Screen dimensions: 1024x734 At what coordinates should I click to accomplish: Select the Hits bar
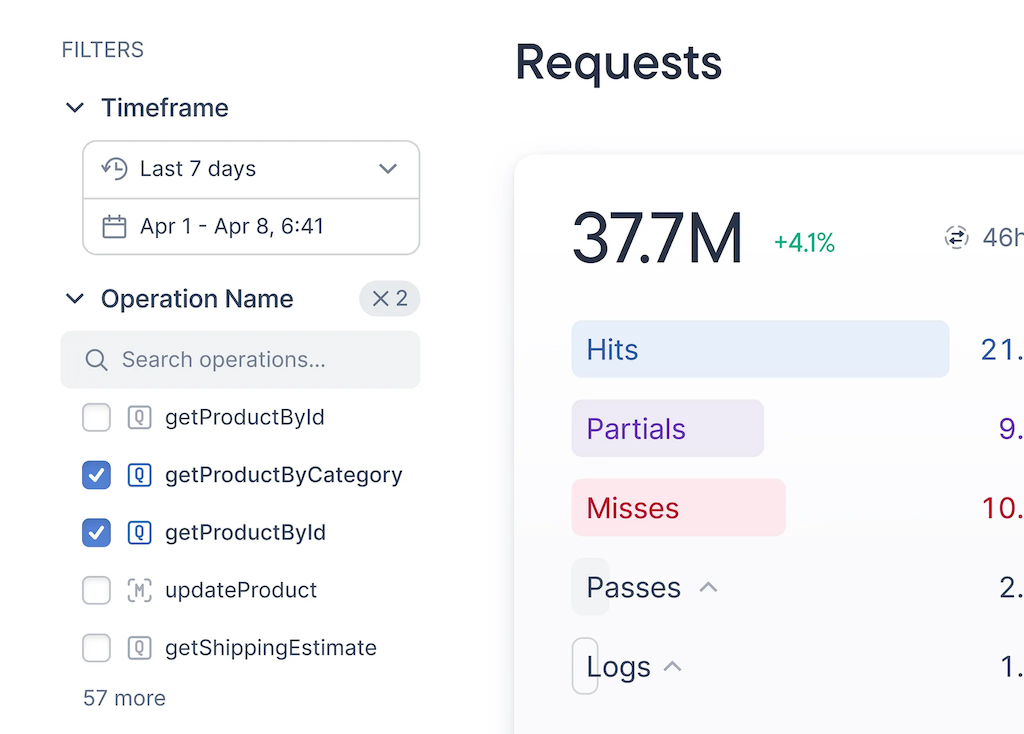[760, 349]
